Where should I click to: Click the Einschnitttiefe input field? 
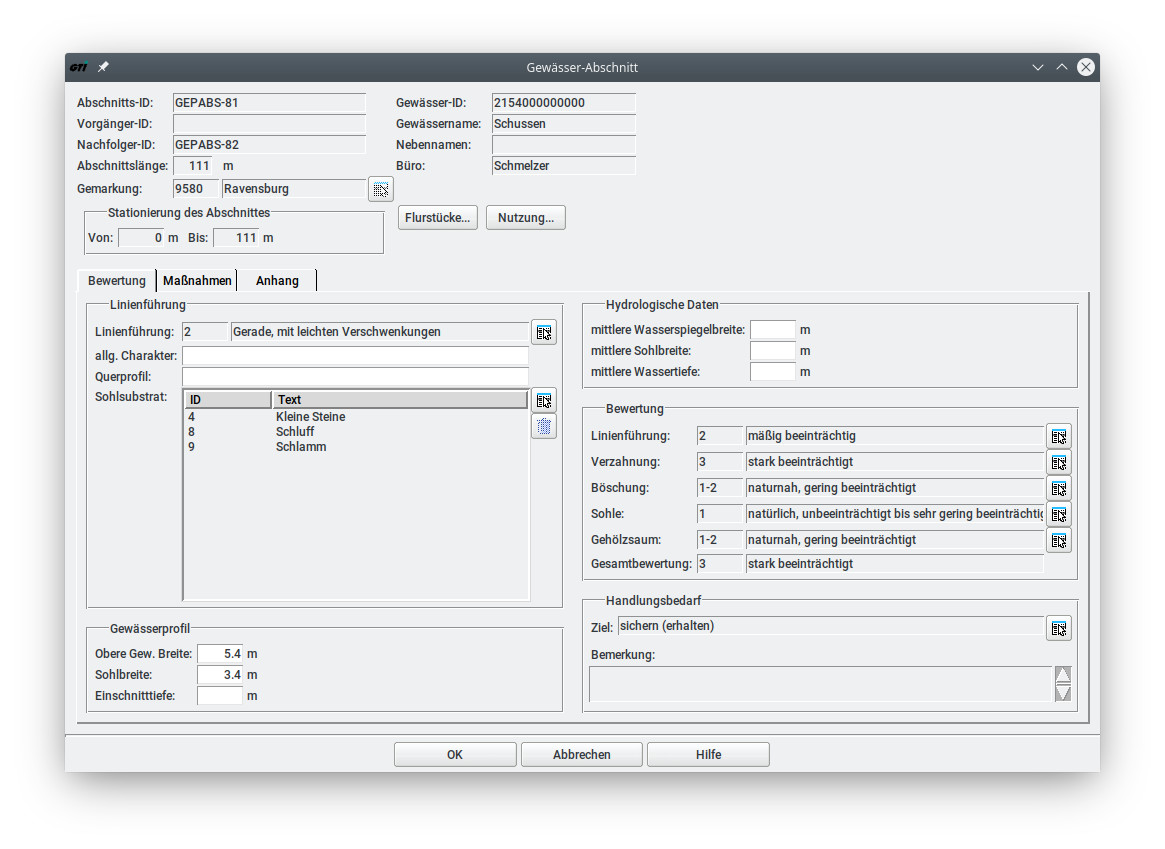220,696
